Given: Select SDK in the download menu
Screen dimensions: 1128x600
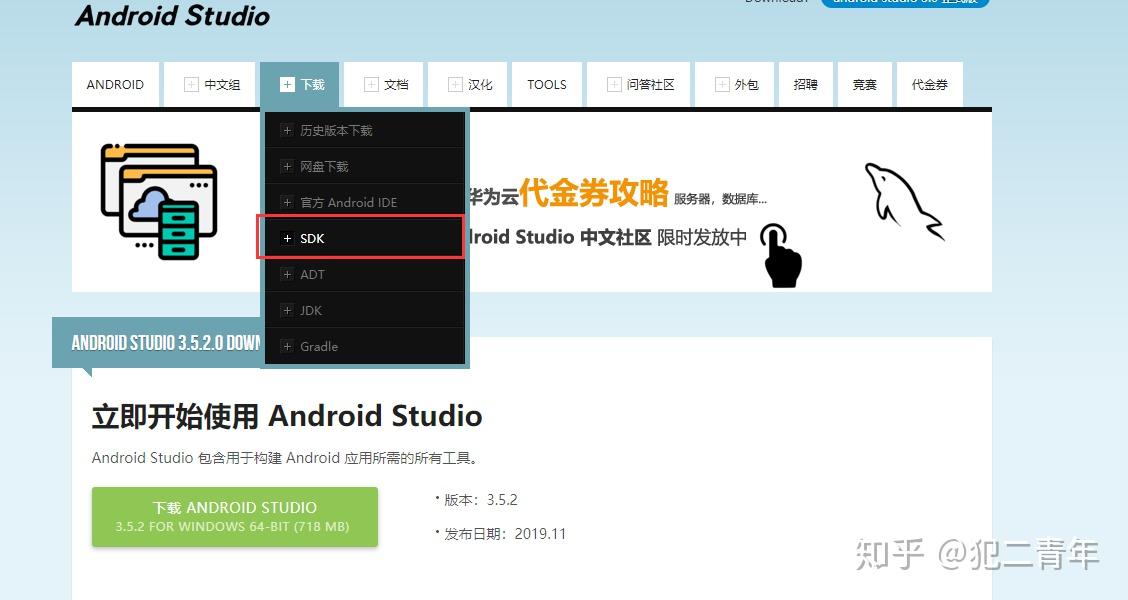Looking at the screenshot, I should pyautogui.click(x=365, y=238).
